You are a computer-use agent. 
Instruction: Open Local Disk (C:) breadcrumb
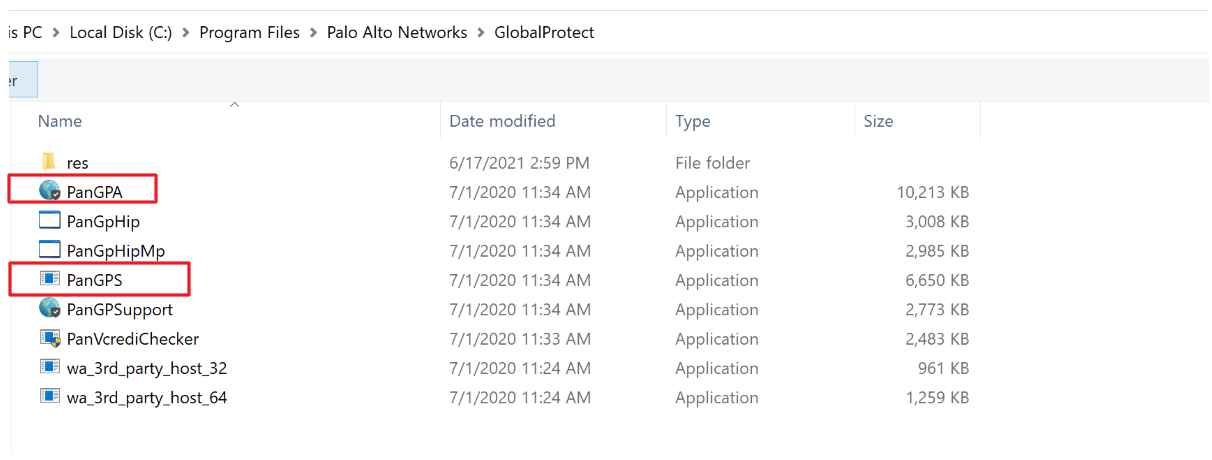coord(121,33)
